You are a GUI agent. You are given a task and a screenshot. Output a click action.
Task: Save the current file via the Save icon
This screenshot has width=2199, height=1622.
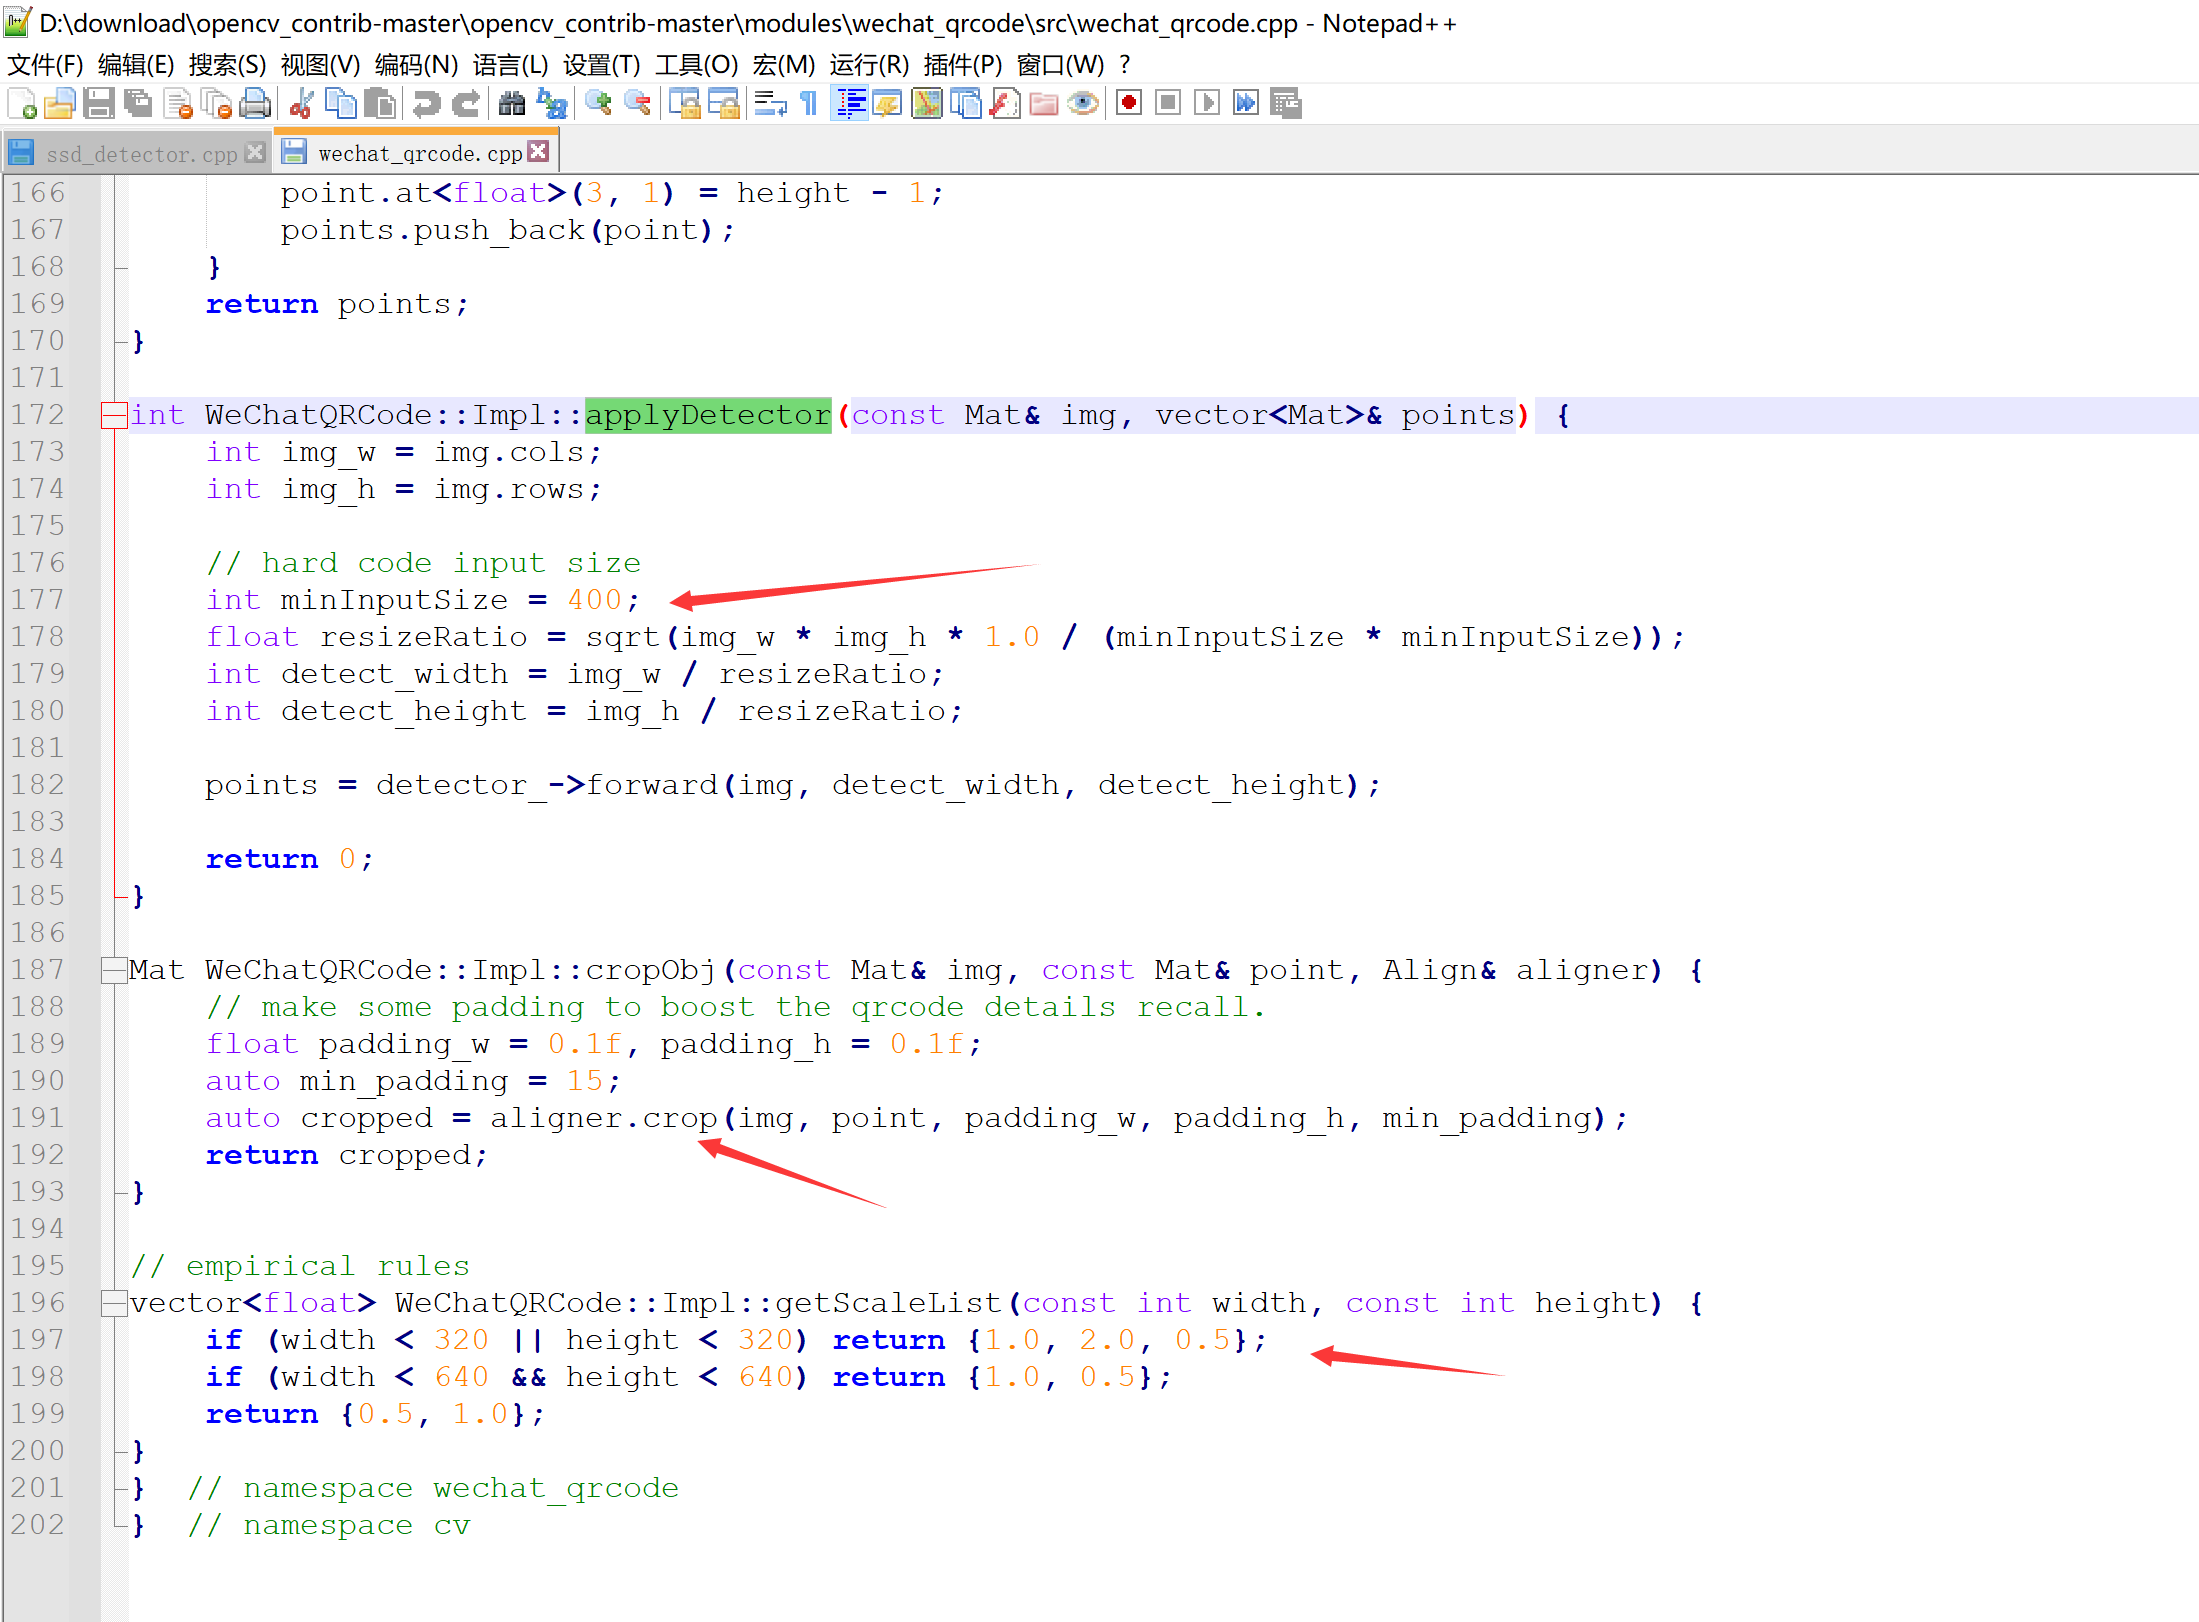(99, 103)
